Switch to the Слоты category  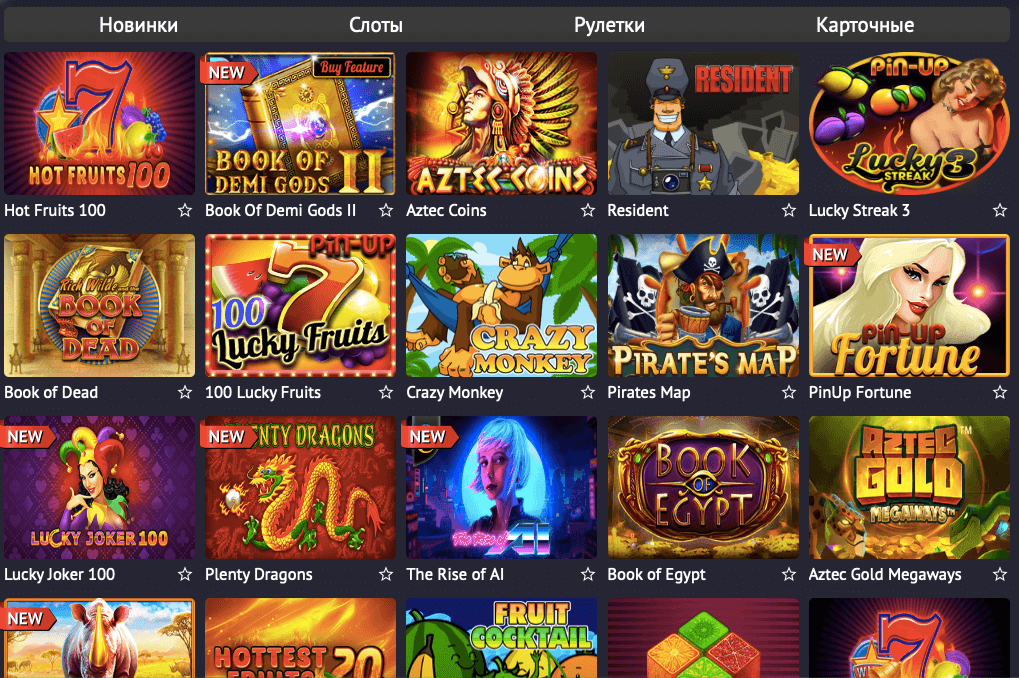pyautogui.click(x=376, y=25)
